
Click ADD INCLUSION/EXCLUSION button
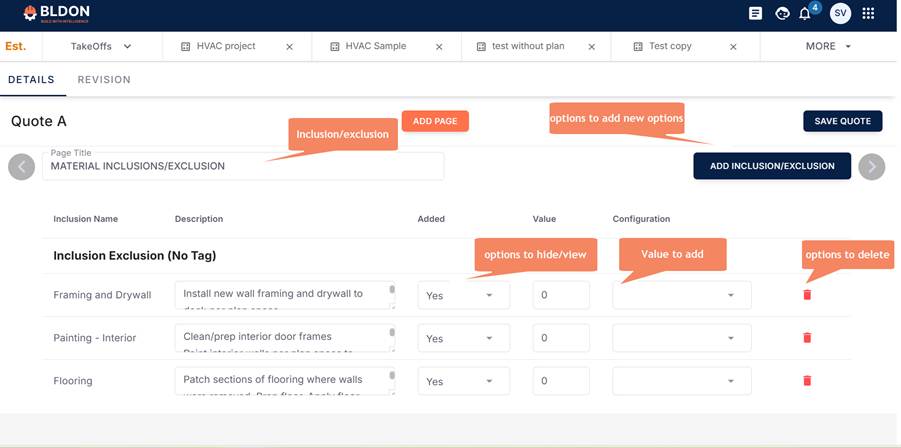771,166
